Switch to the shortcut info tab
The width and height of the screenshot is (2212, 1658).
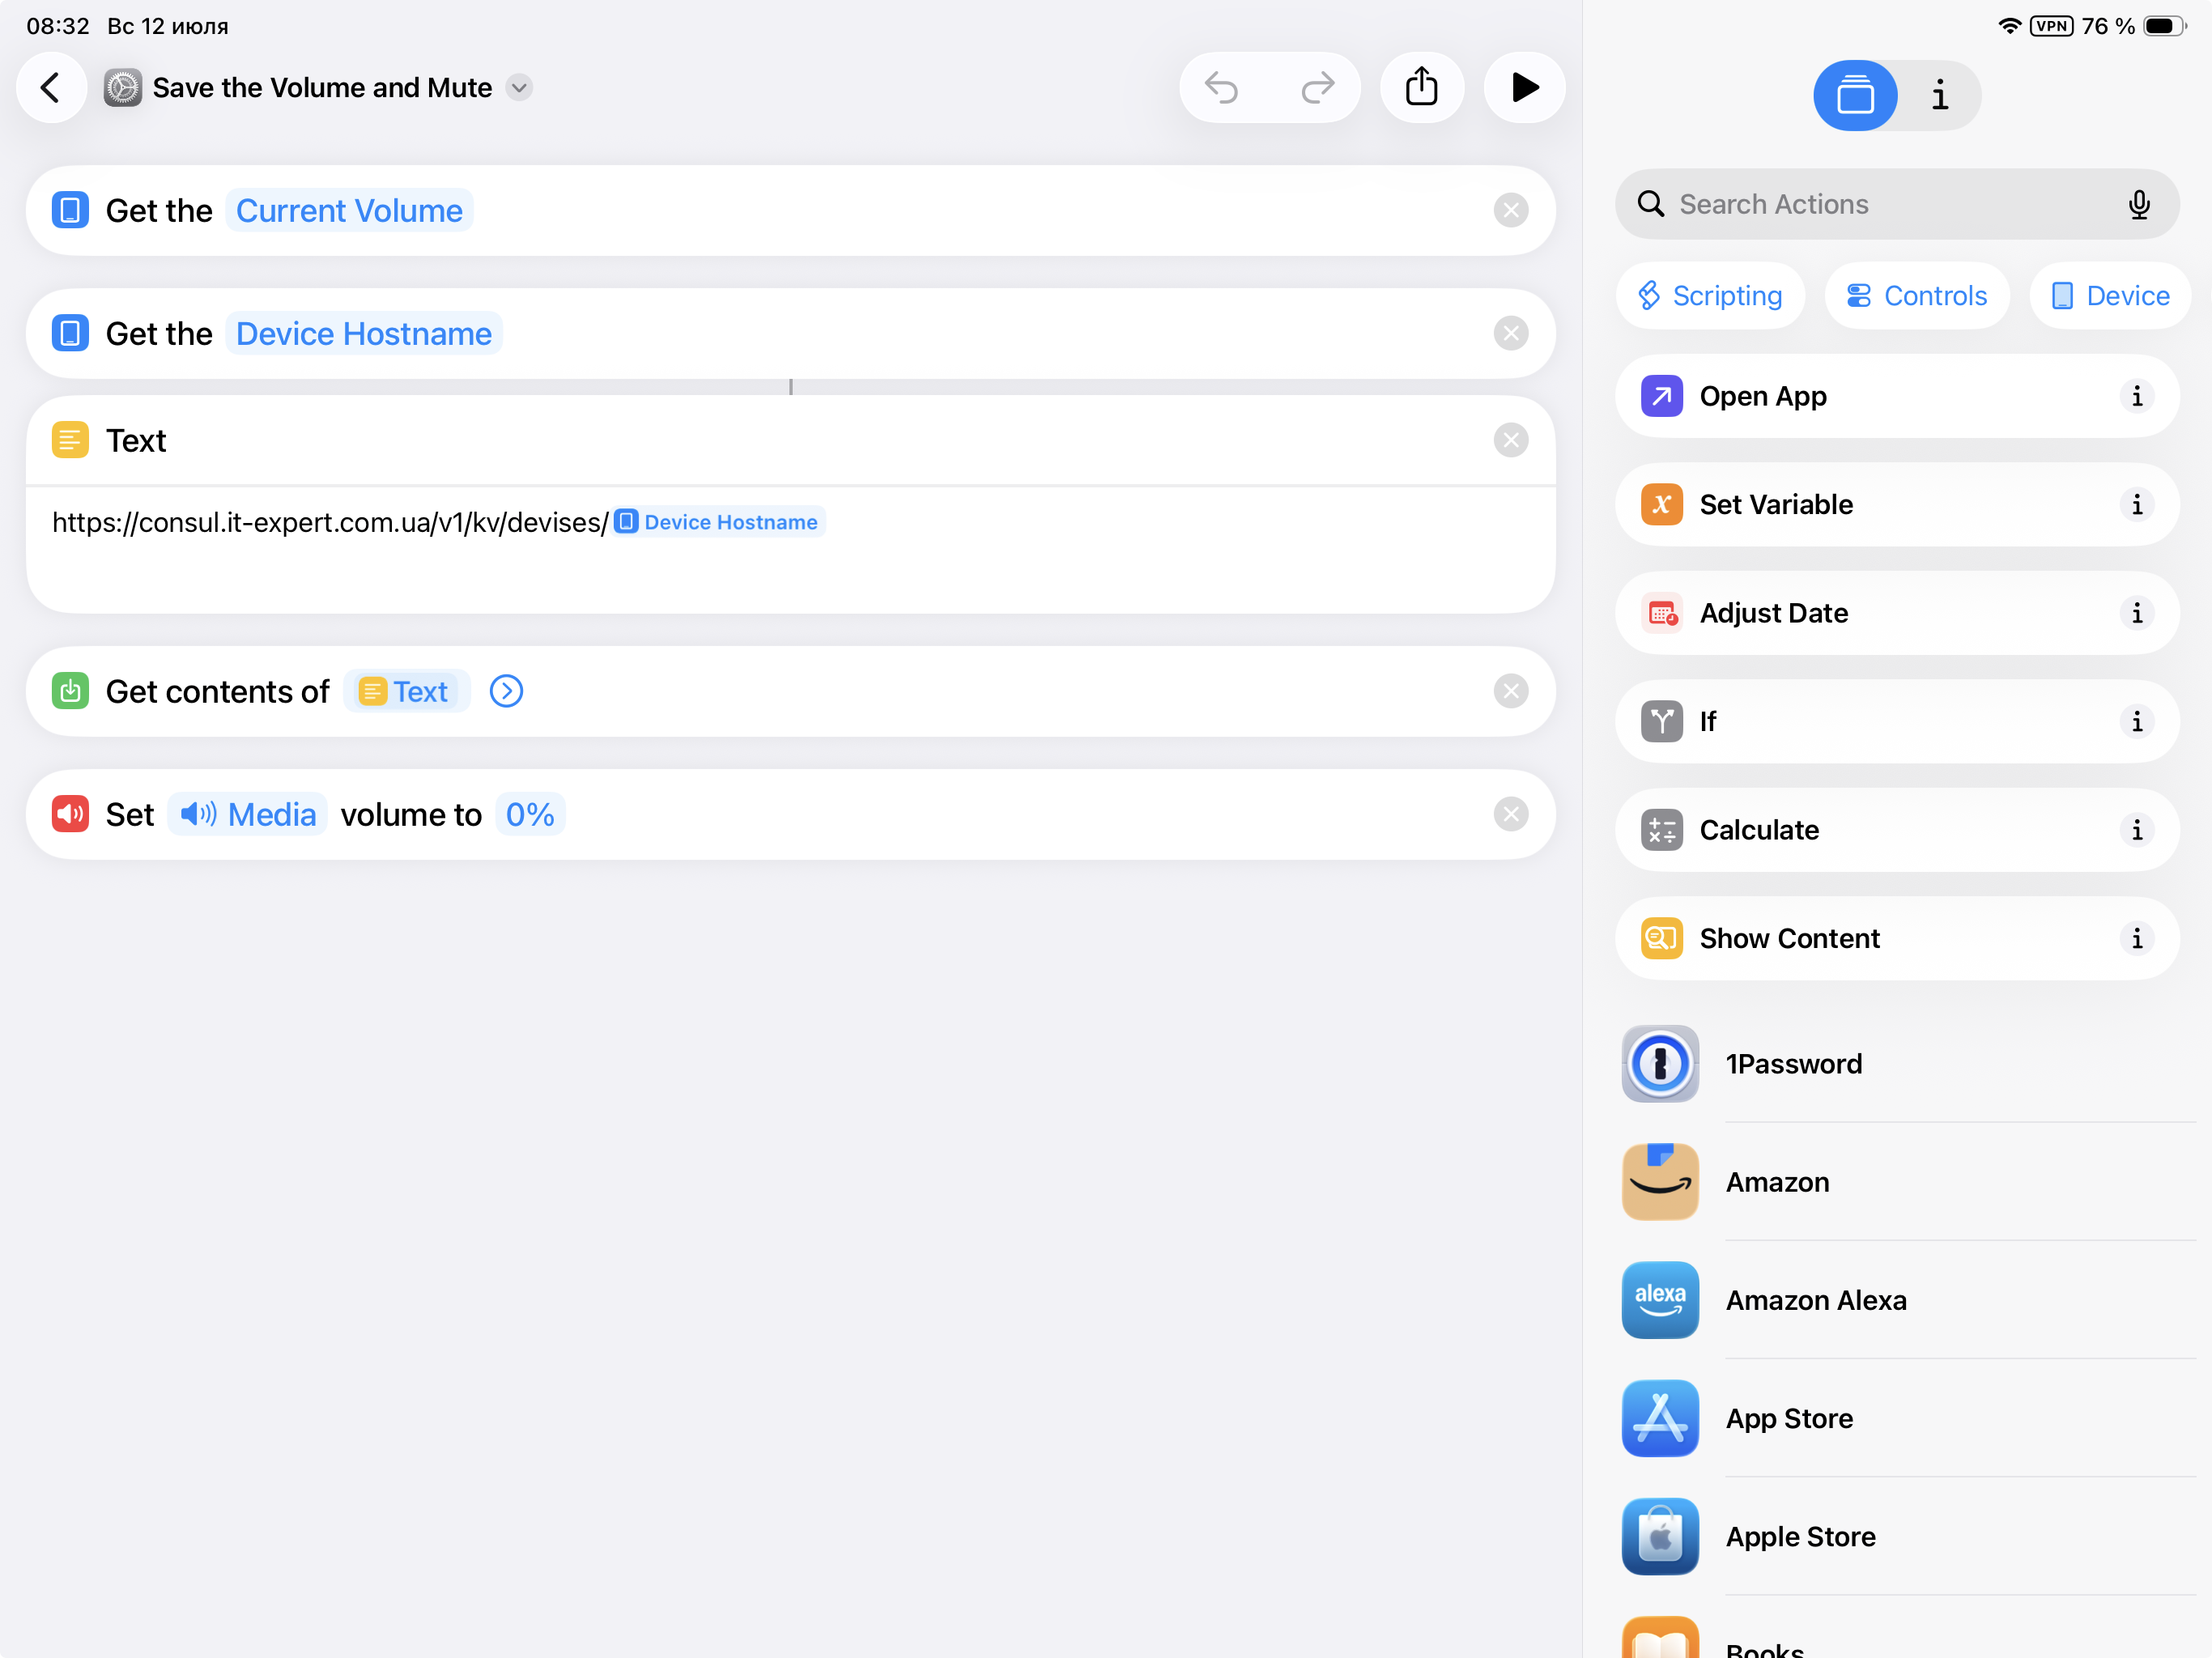(x=1940, y=96)
